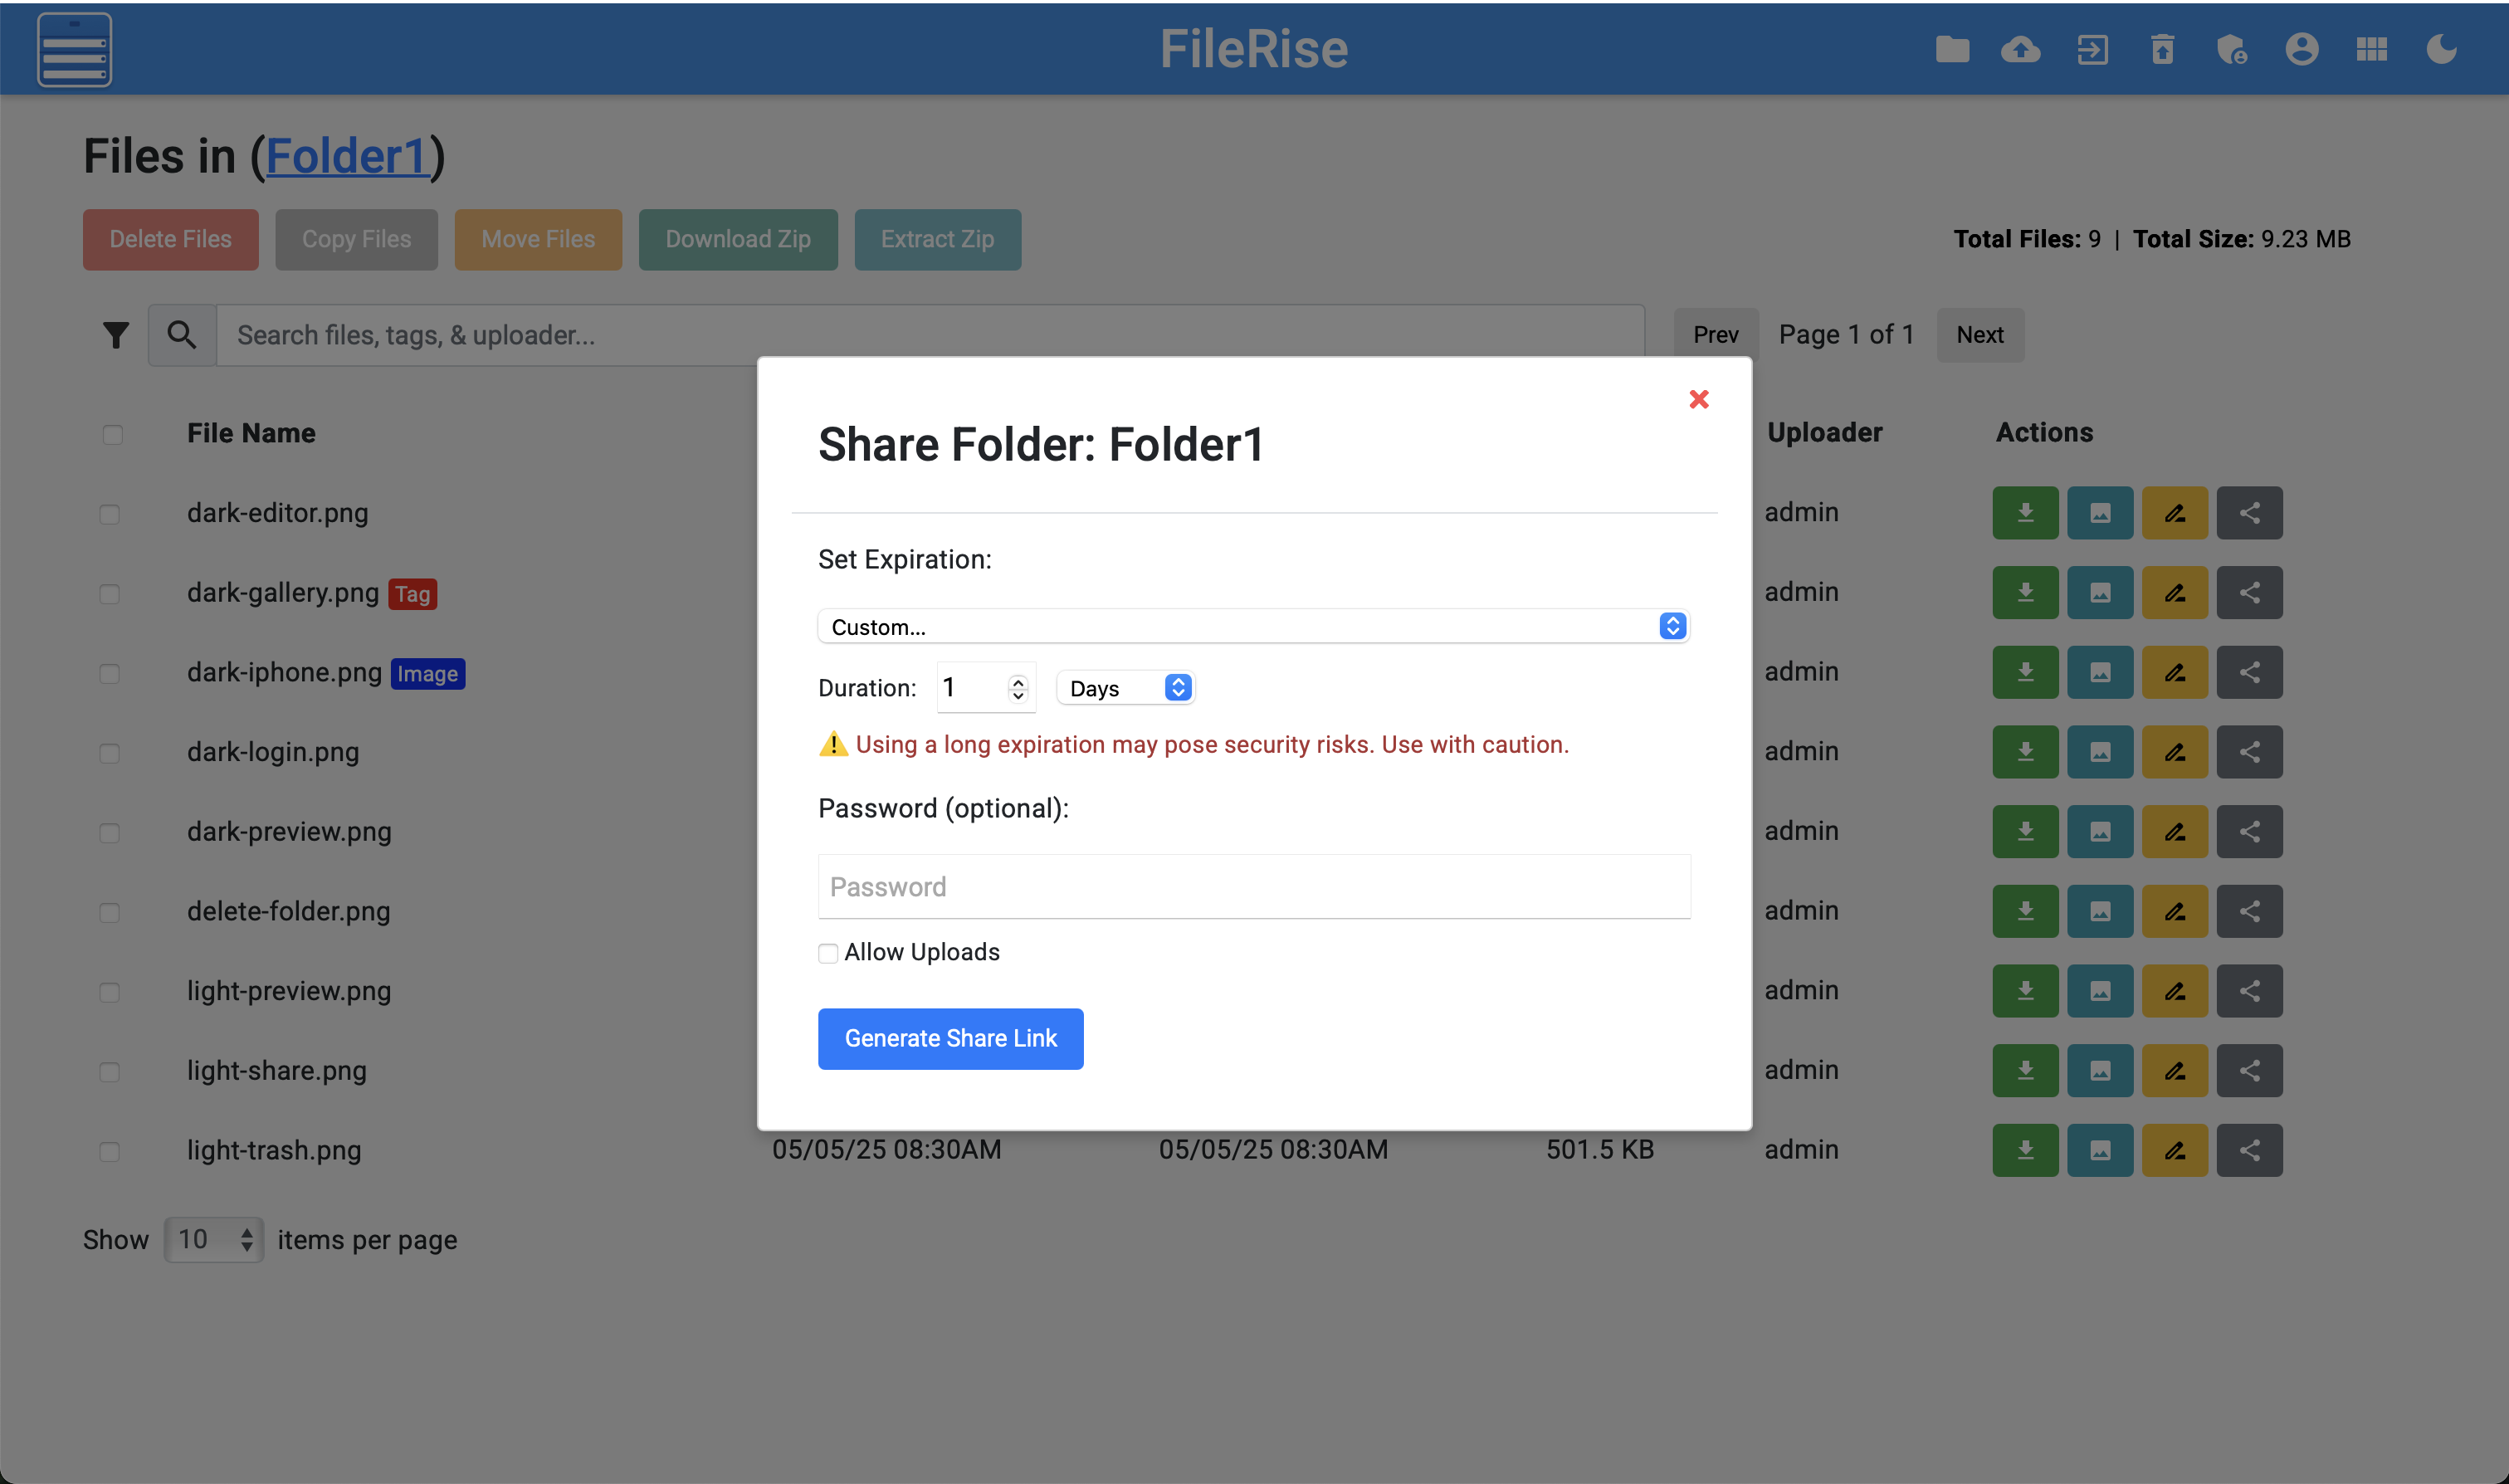Click the download icon for dark-editor.png
This screenshot has height=1484, width=2509.
(2025, 513)
